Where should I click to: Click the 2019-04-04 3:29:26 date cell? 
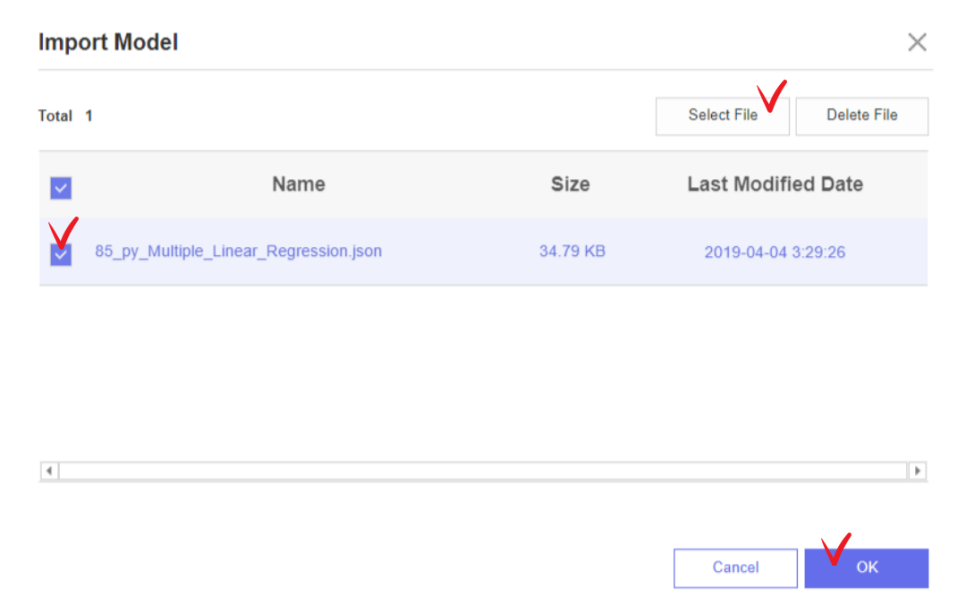pyautogui.click(x=774, y=252)
